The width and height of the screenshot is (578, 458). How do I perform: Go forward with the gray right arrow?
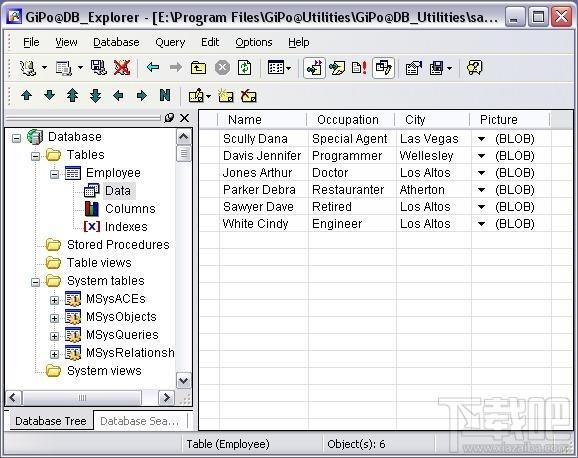176,67
